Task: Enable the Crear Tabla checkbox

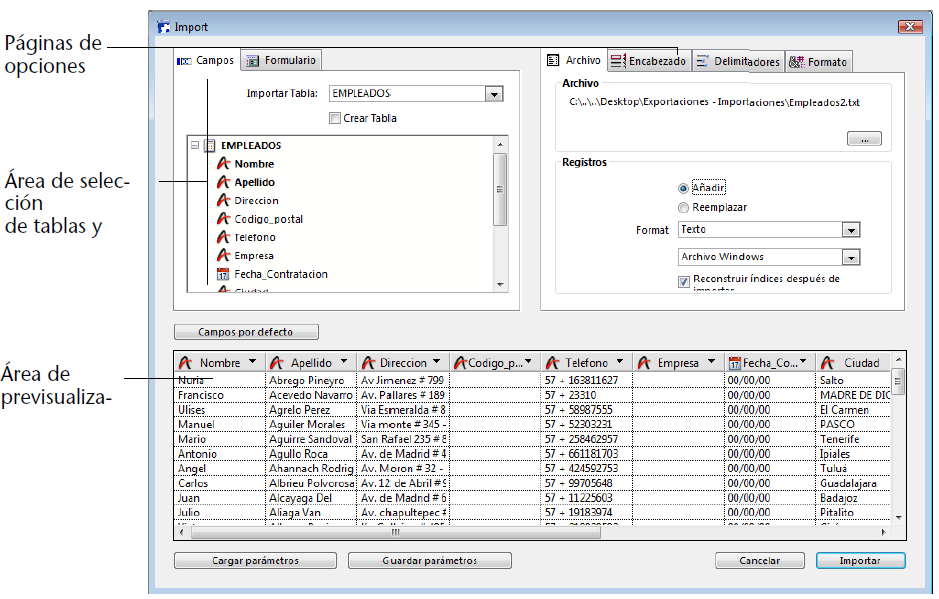Action: pyautogui.click(x=335, y=118)
